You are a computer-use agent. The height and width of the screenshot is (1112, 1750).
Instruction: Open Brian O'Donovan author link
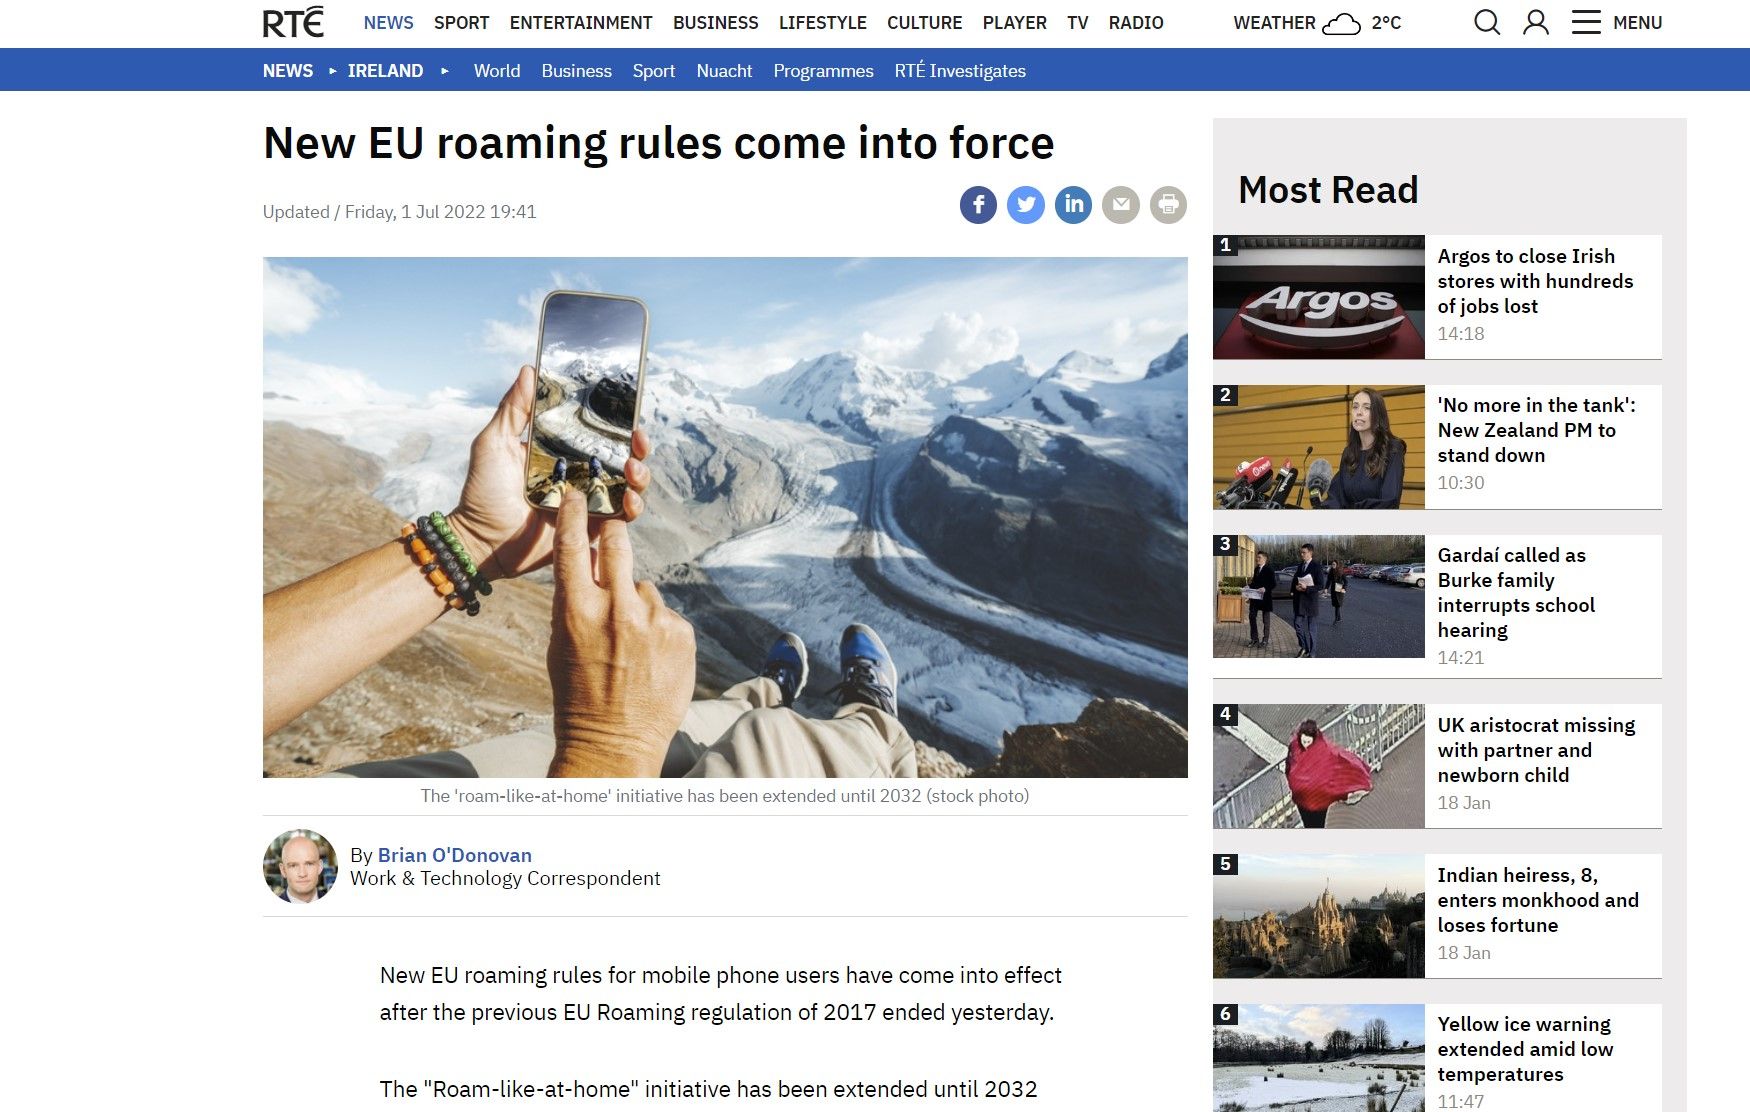point(455,855)
